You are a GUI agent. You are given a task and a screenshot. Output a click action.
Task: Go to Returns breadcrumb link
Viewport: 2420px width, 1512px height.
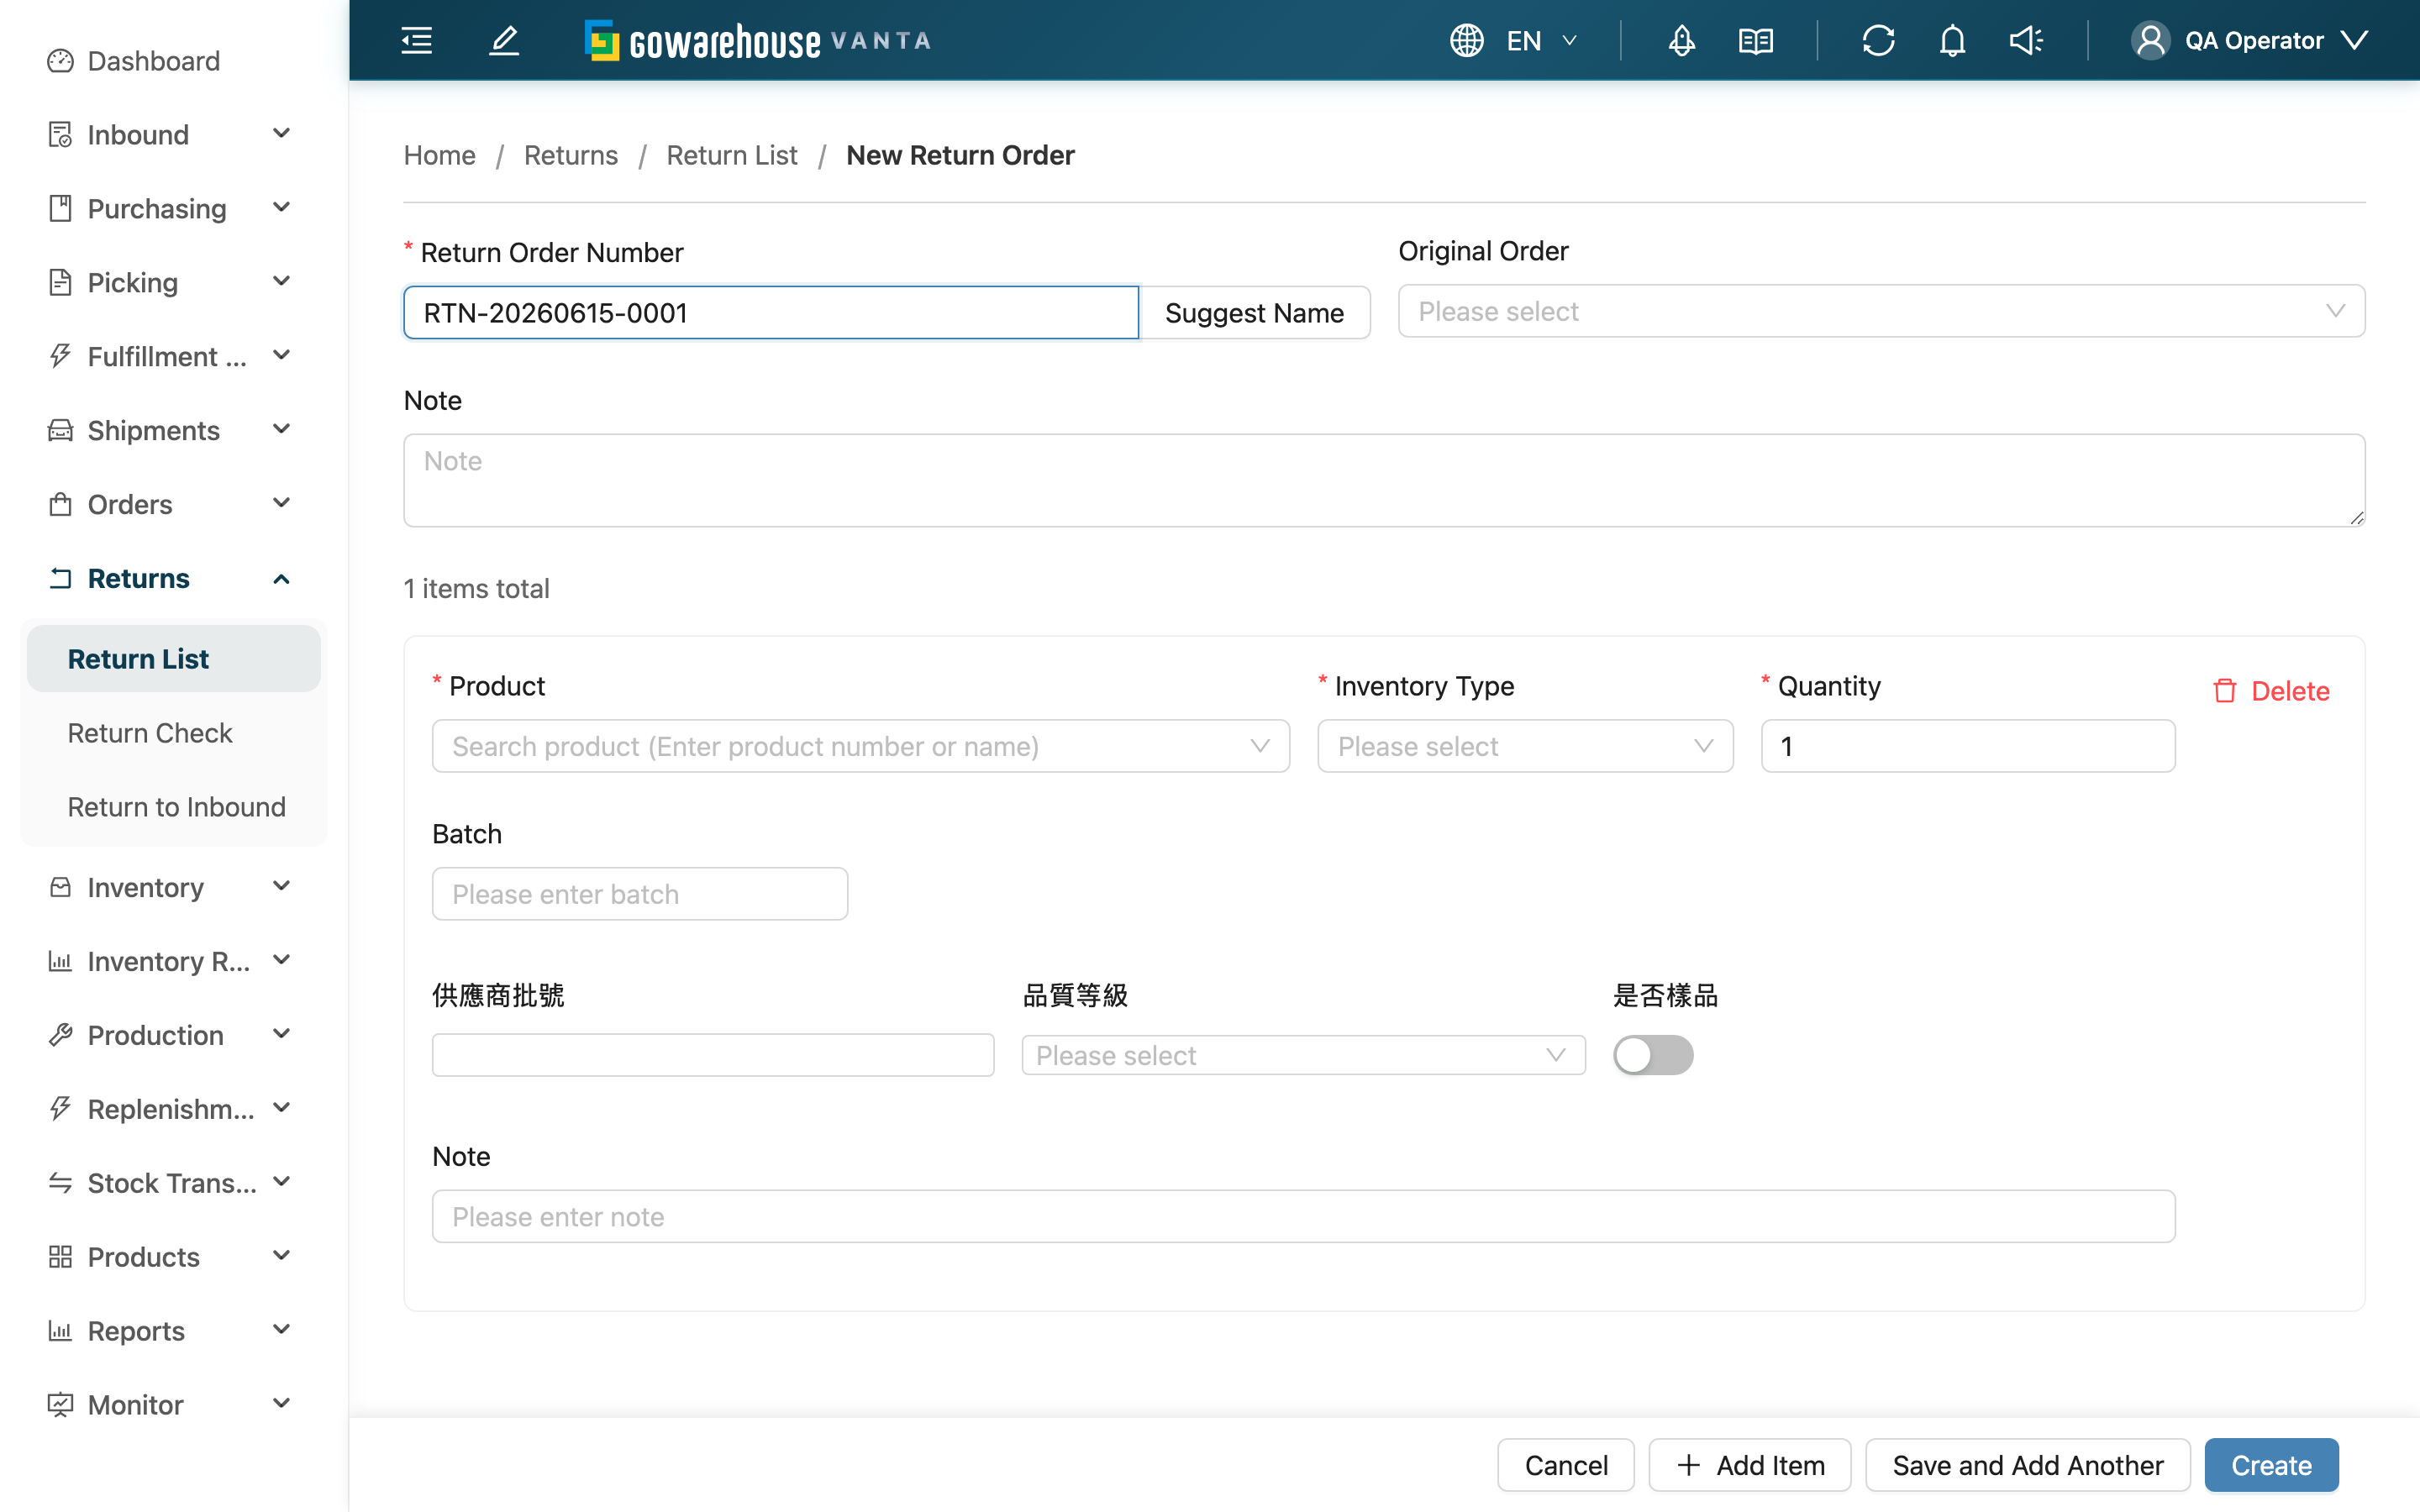(570, 155)
